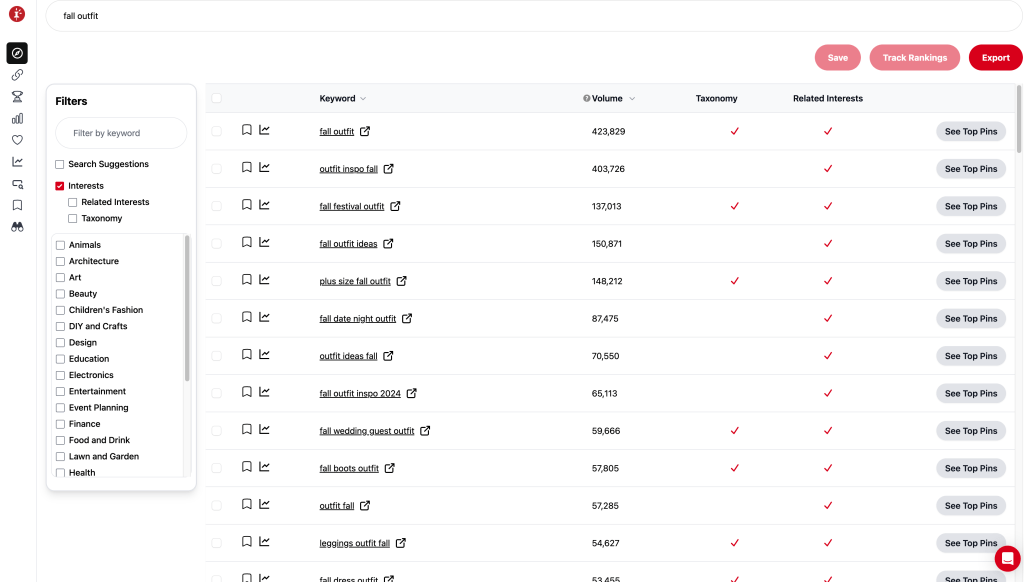The image size is (1024, 582).
Task: View trend chart for 'outfit inspo fall'
Action: (264, 167)
